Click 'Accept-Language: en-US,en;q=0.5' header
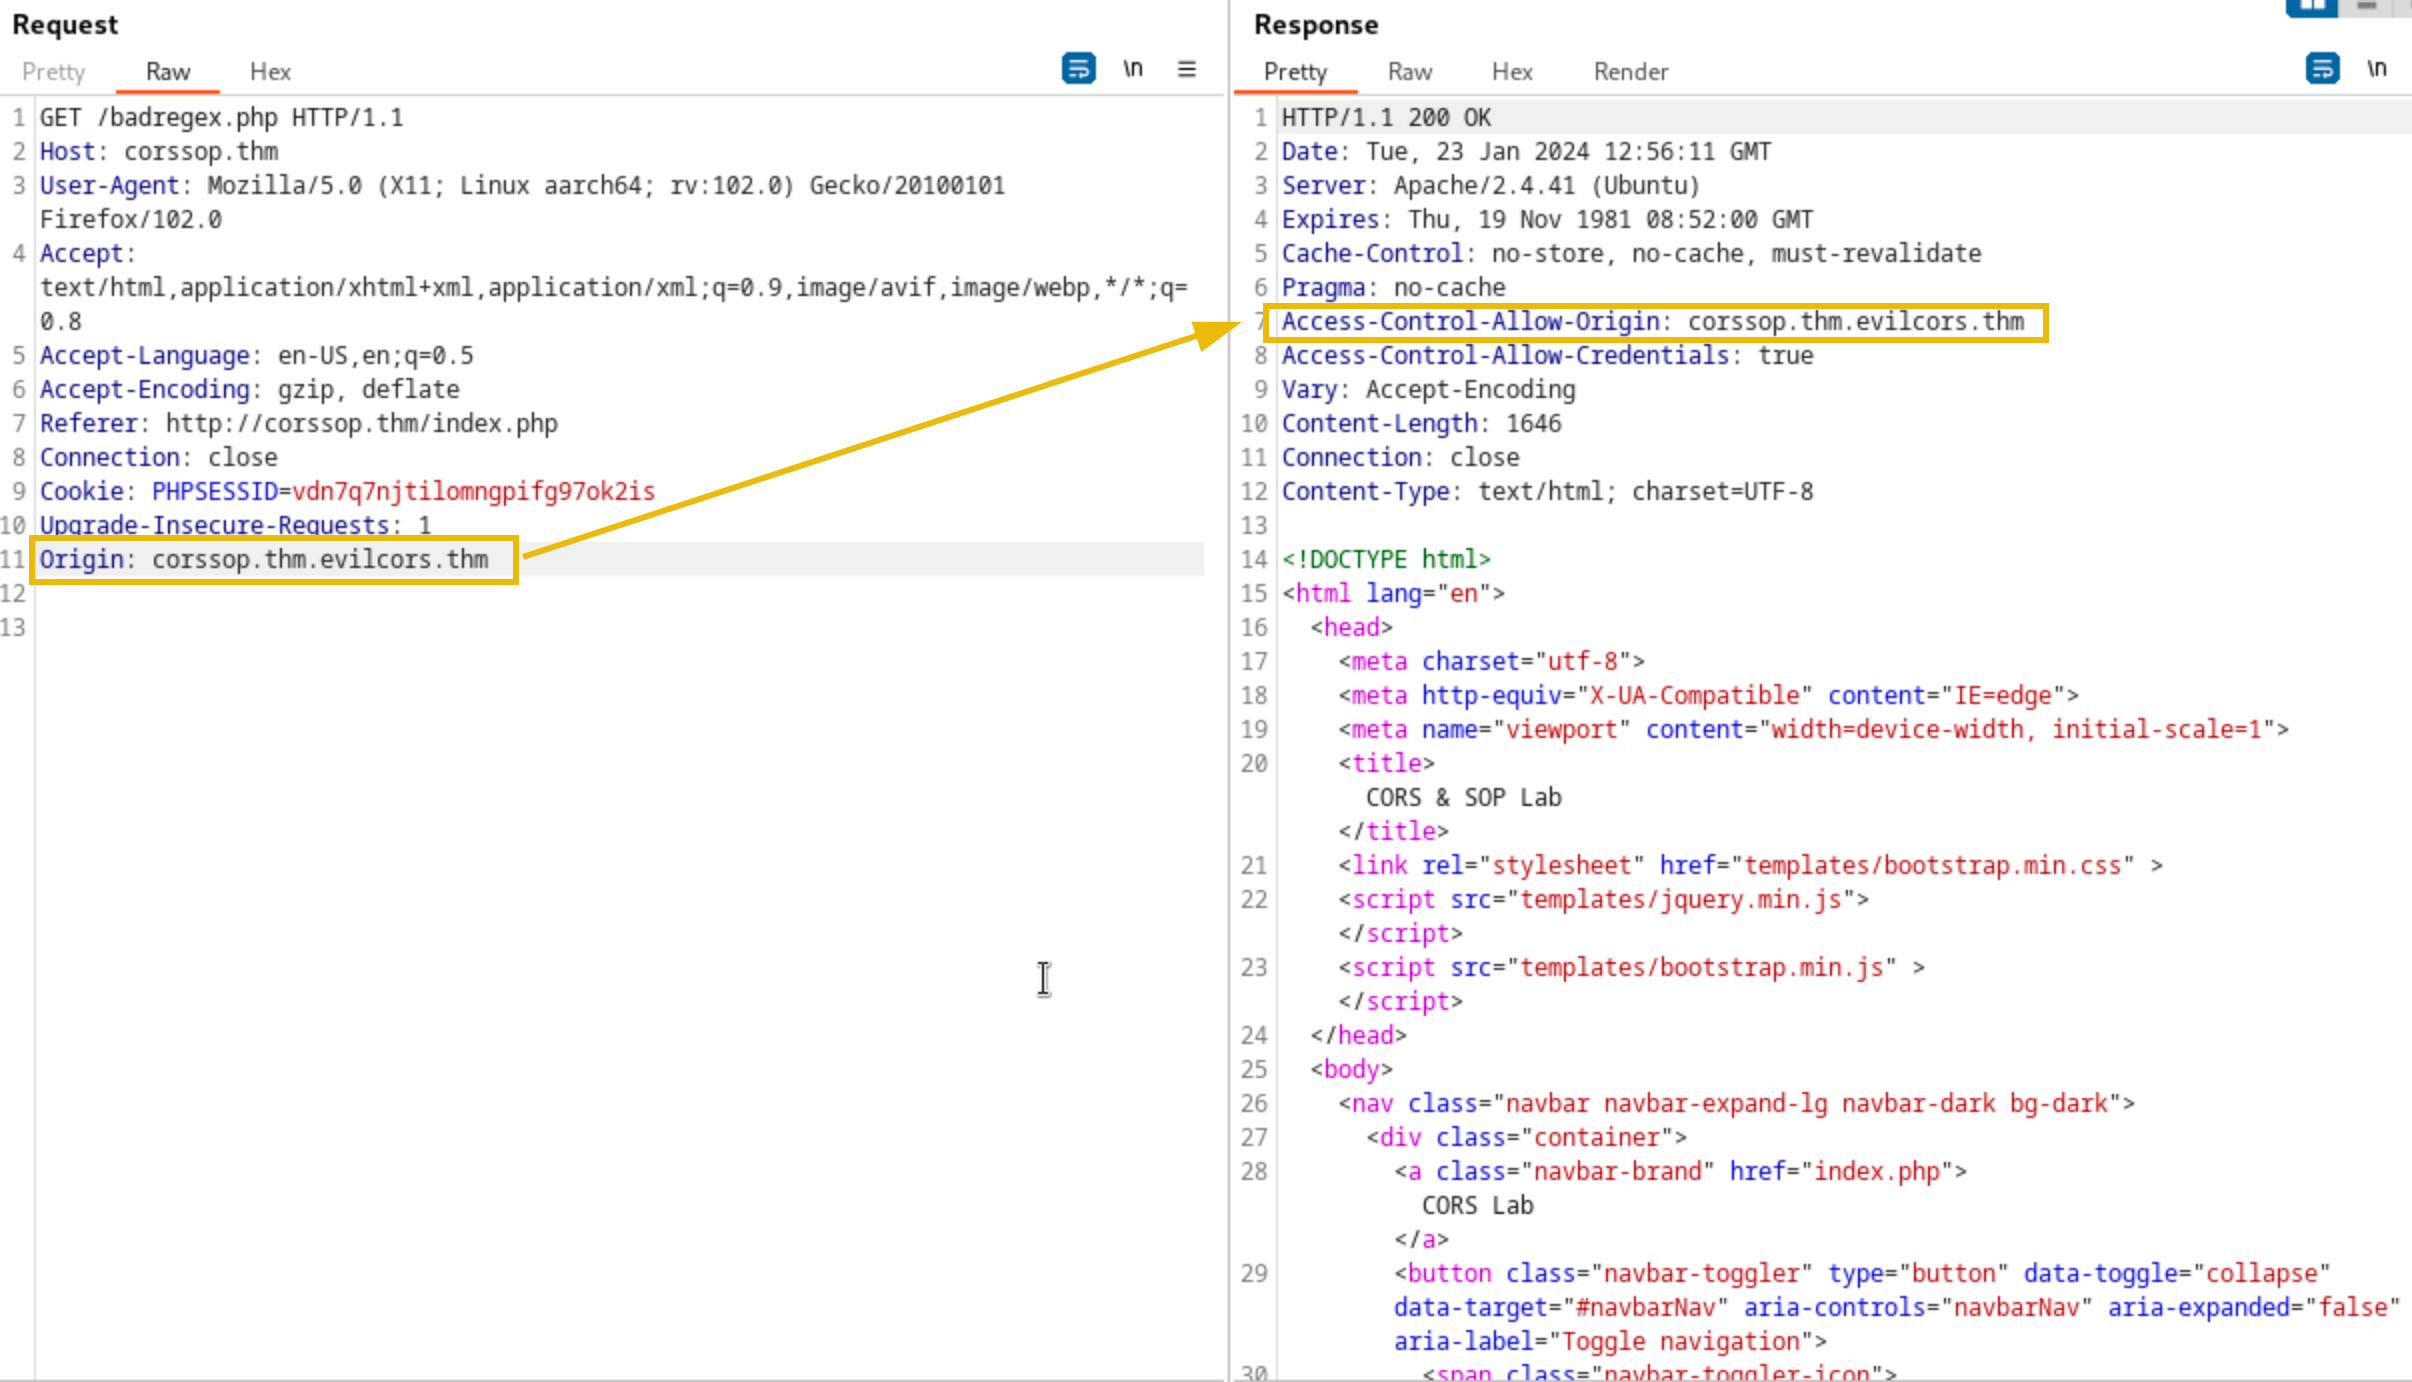2412x1382 pixels. (x=257, y=356)
